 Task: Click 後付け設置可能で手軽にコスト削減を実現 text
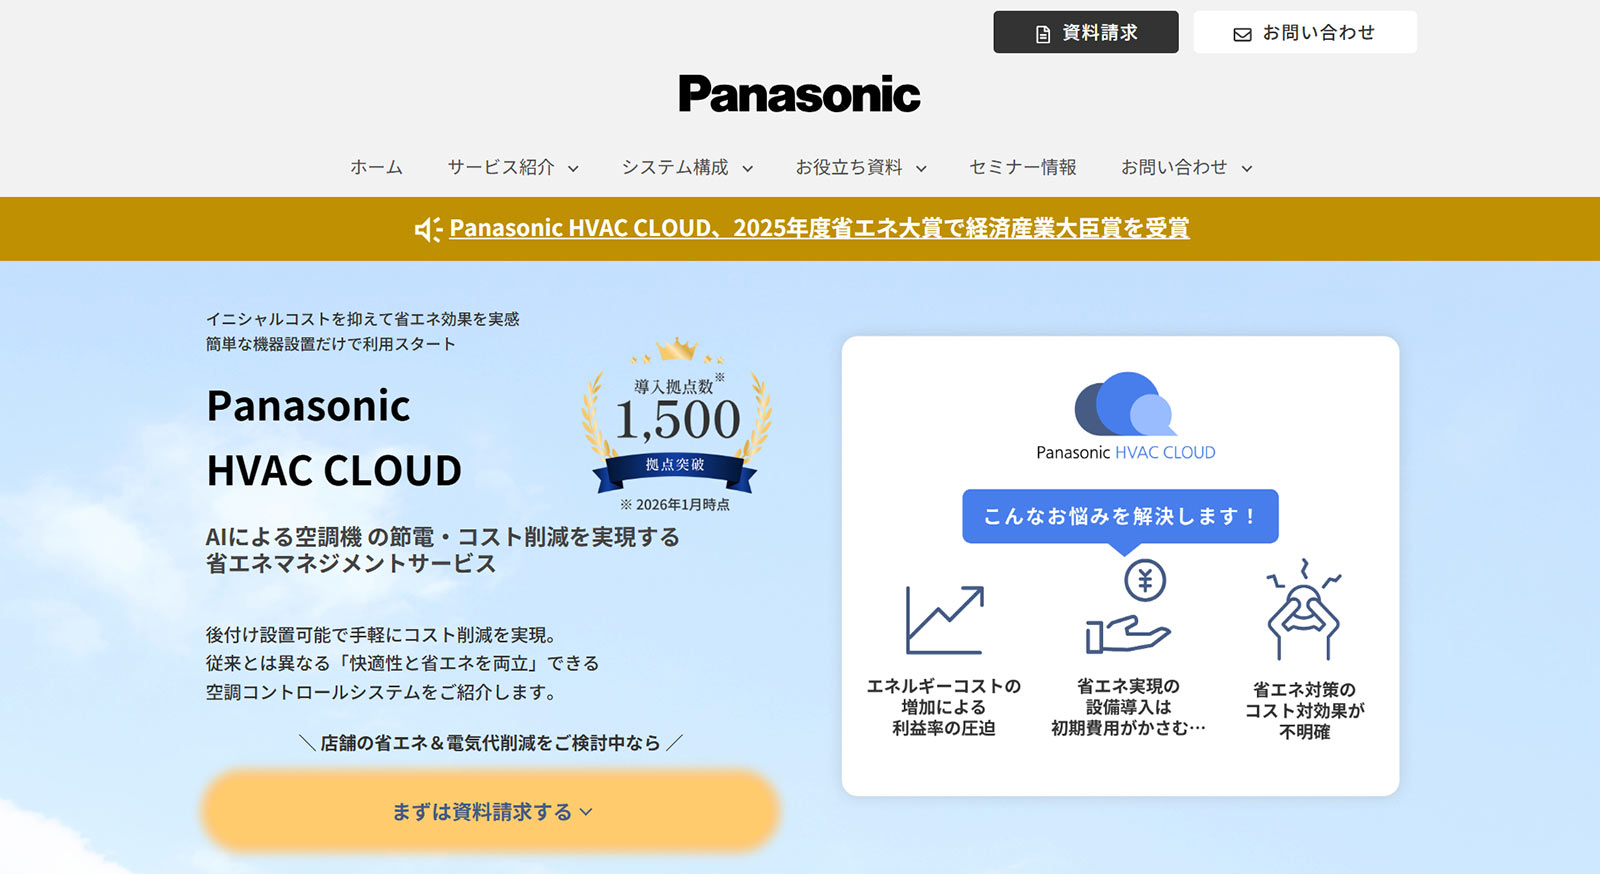(x=381, y=635)
